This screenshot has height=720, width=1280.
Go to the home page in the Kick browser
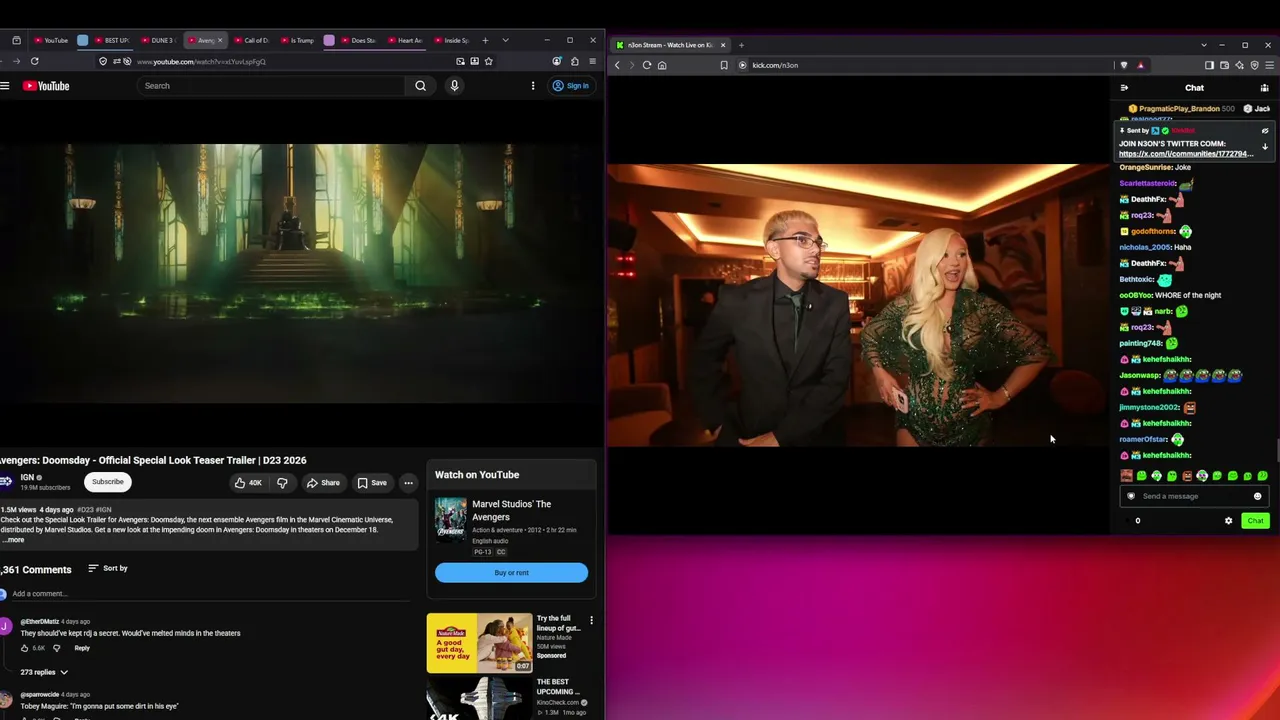(662, 65)
